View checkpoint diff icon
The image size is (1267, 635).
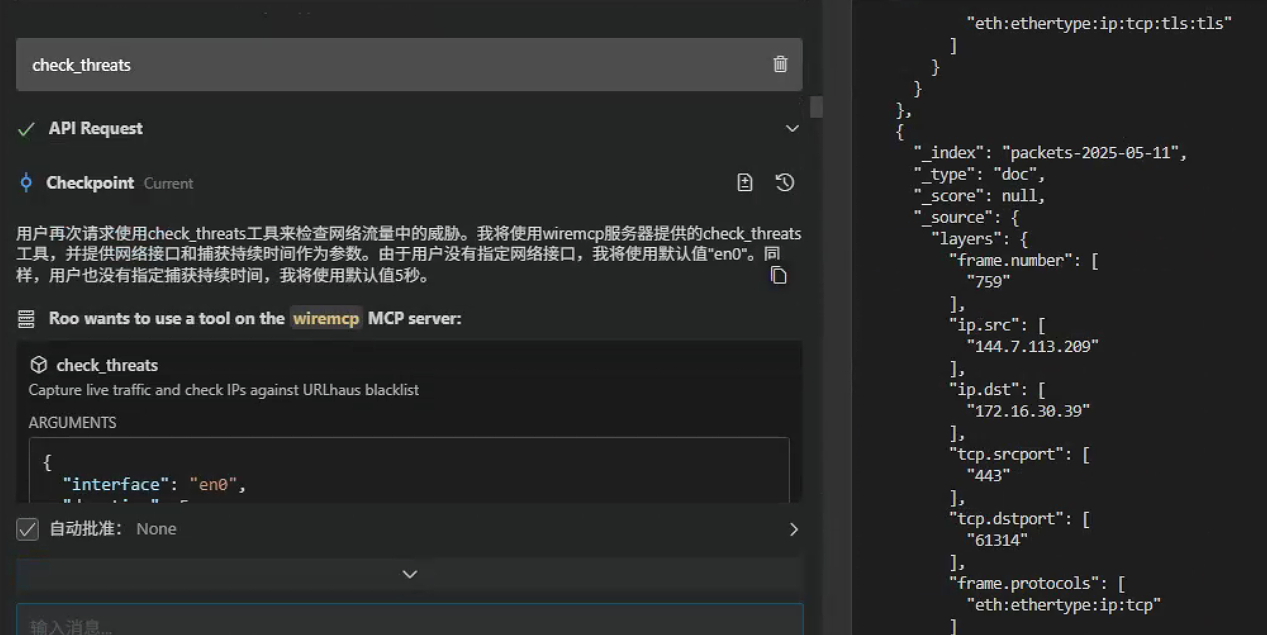745,182
